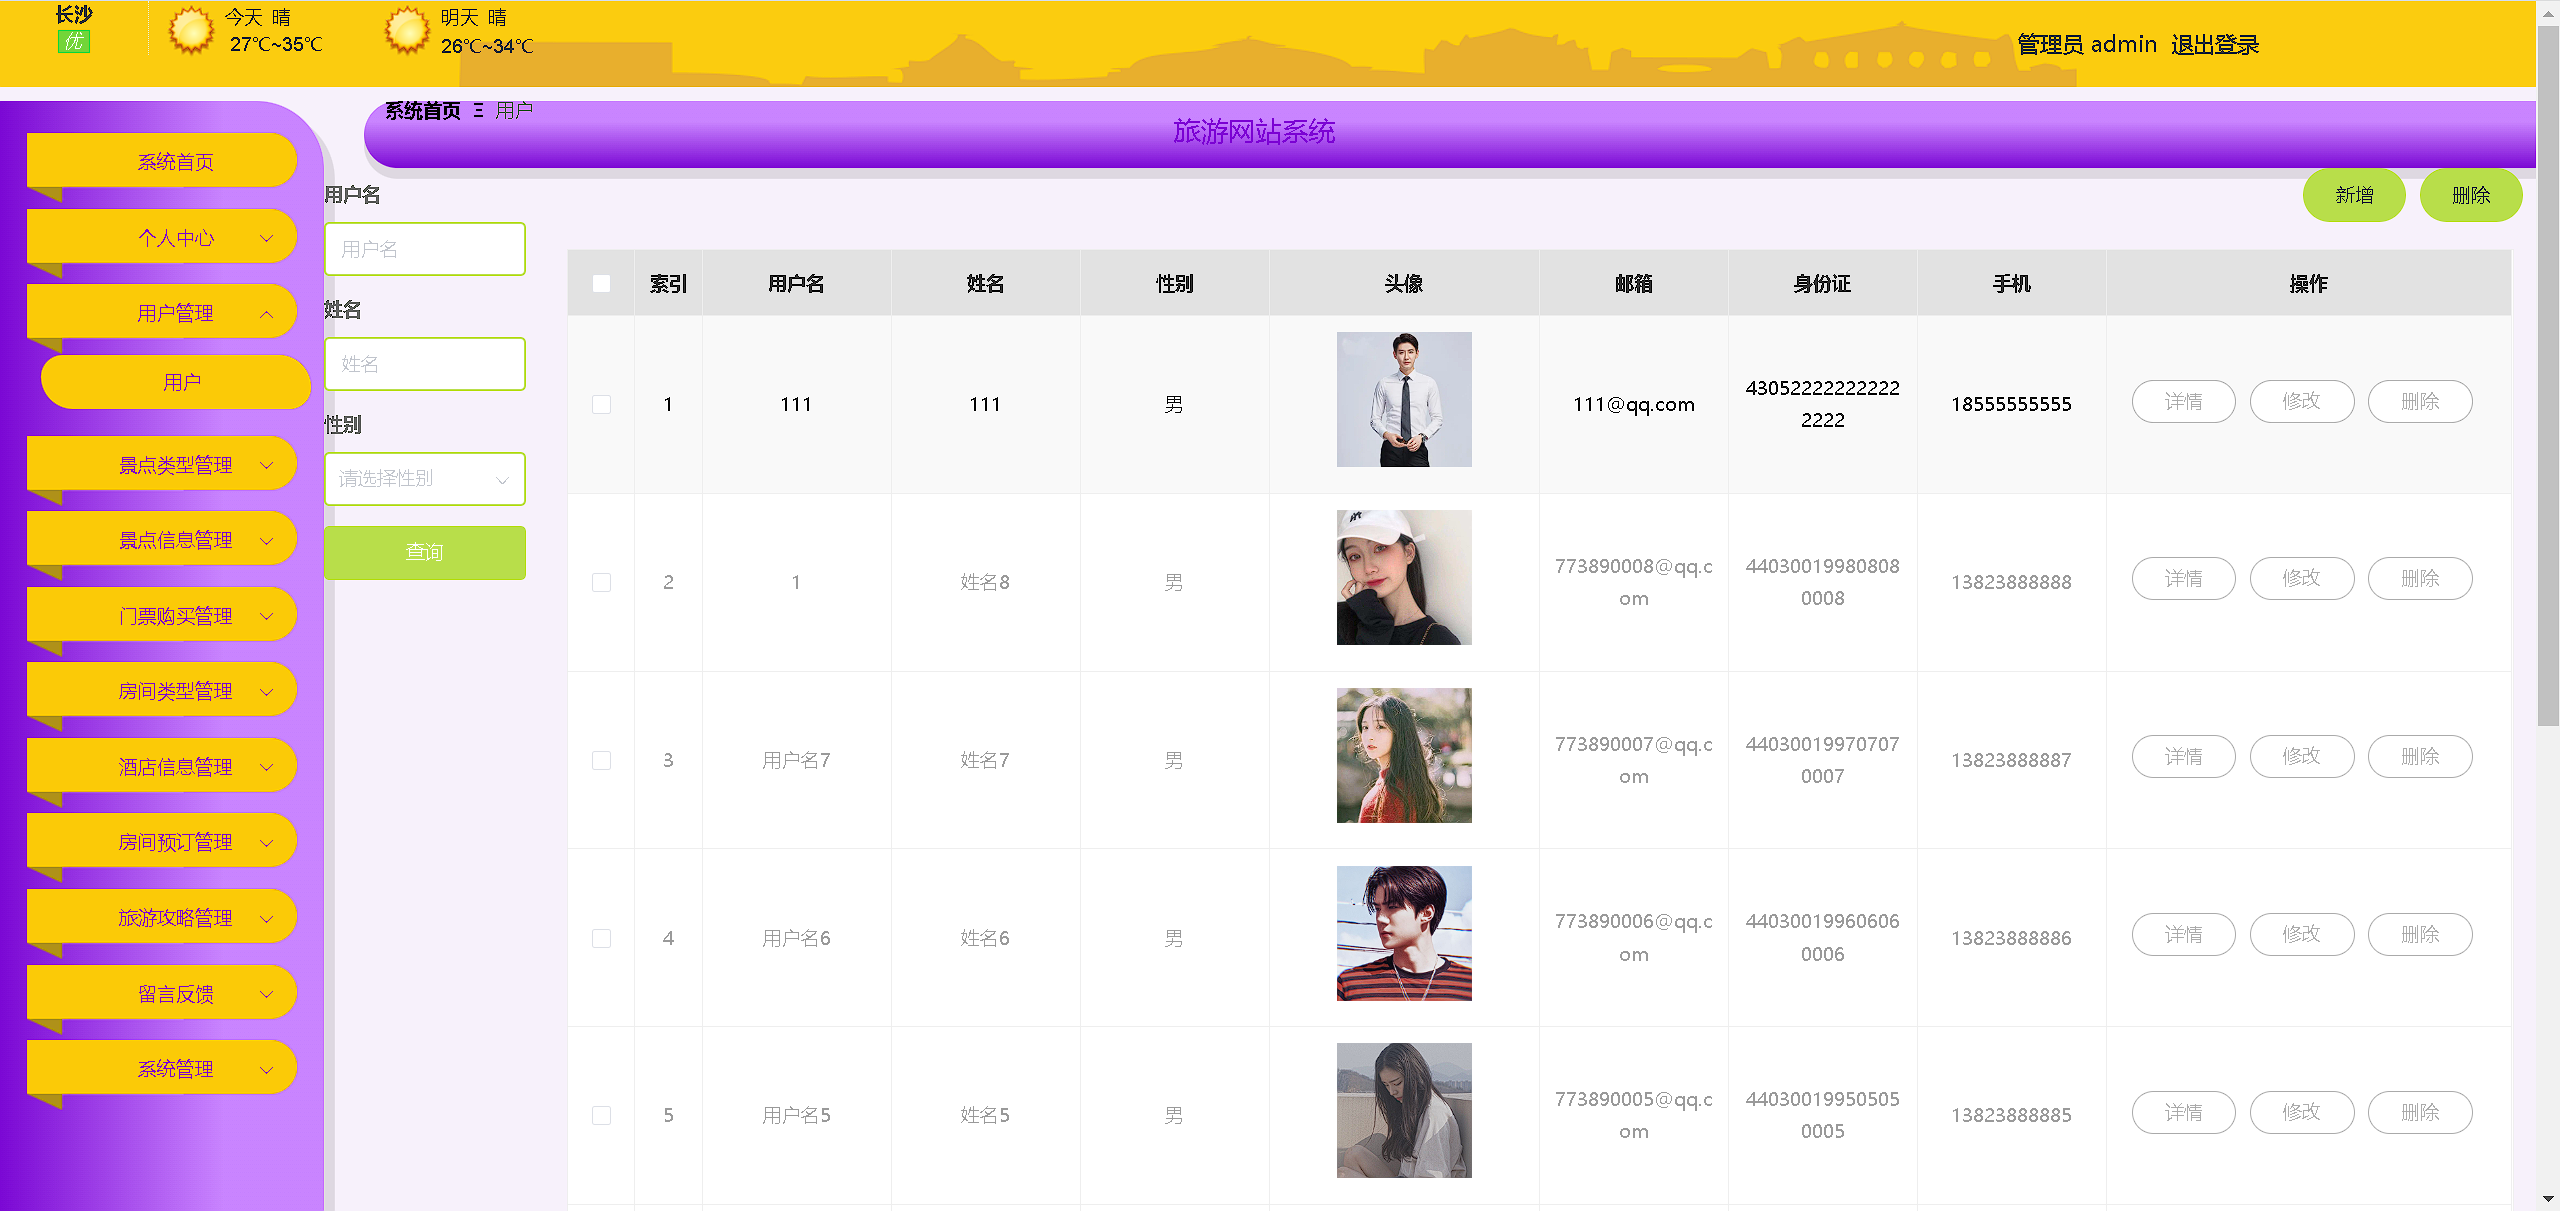Click the breadcrumb separator icon
The height and width of the screenshot is (1211, 2560).
coord(479,111)
